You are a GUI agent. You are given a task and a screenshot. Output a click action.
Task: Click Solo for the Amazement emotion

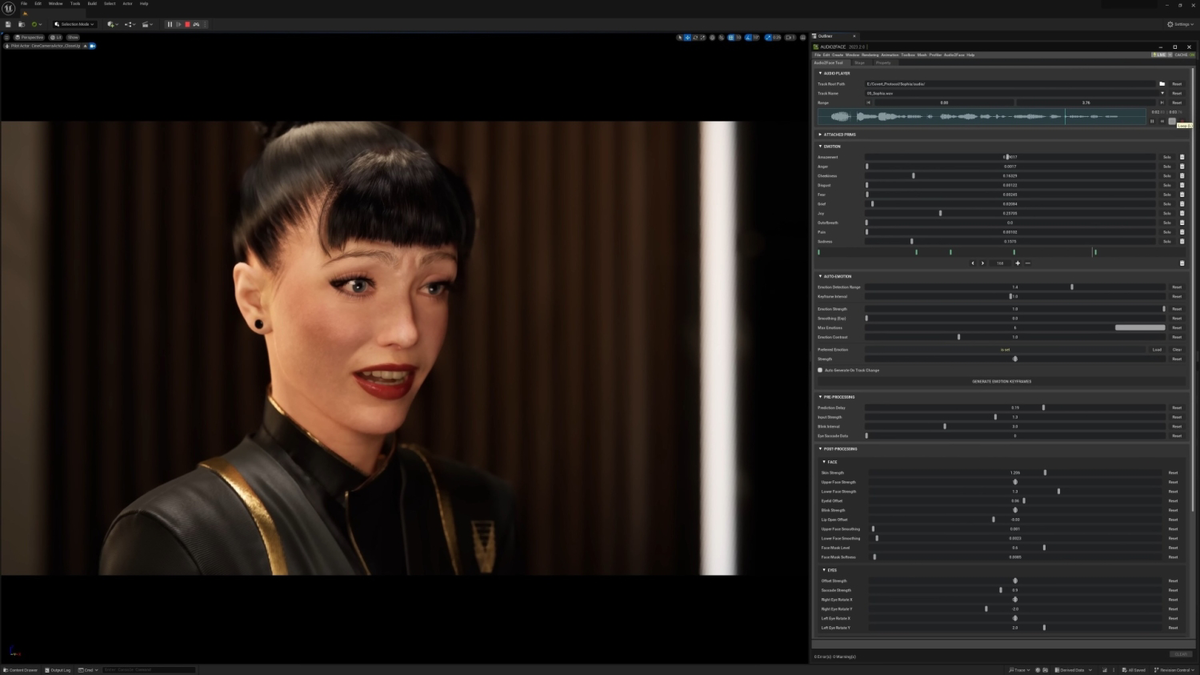coord(1166,157)
